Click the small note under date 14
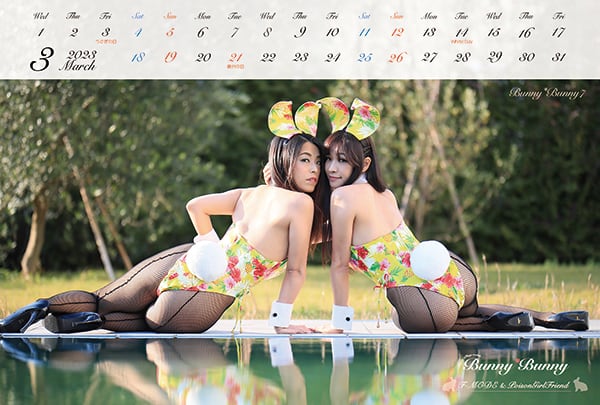600x405 pixels. click(x=461, y=41)
